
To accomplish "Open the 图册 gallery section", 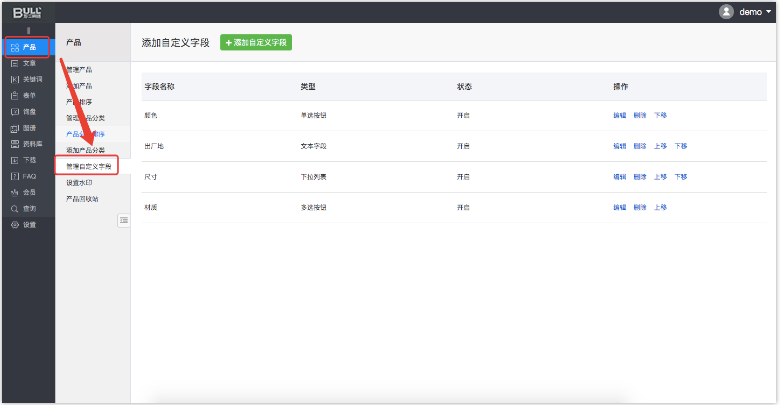I will [28, 128].
